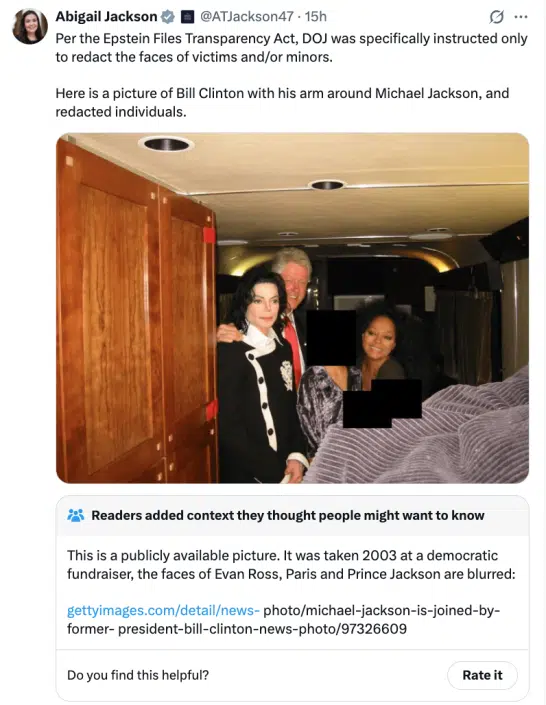This screenshot has height=705, width=546.
Task: Open the @ATJackson47 handle
Action: pyautogui.click(x=246, y=17)
